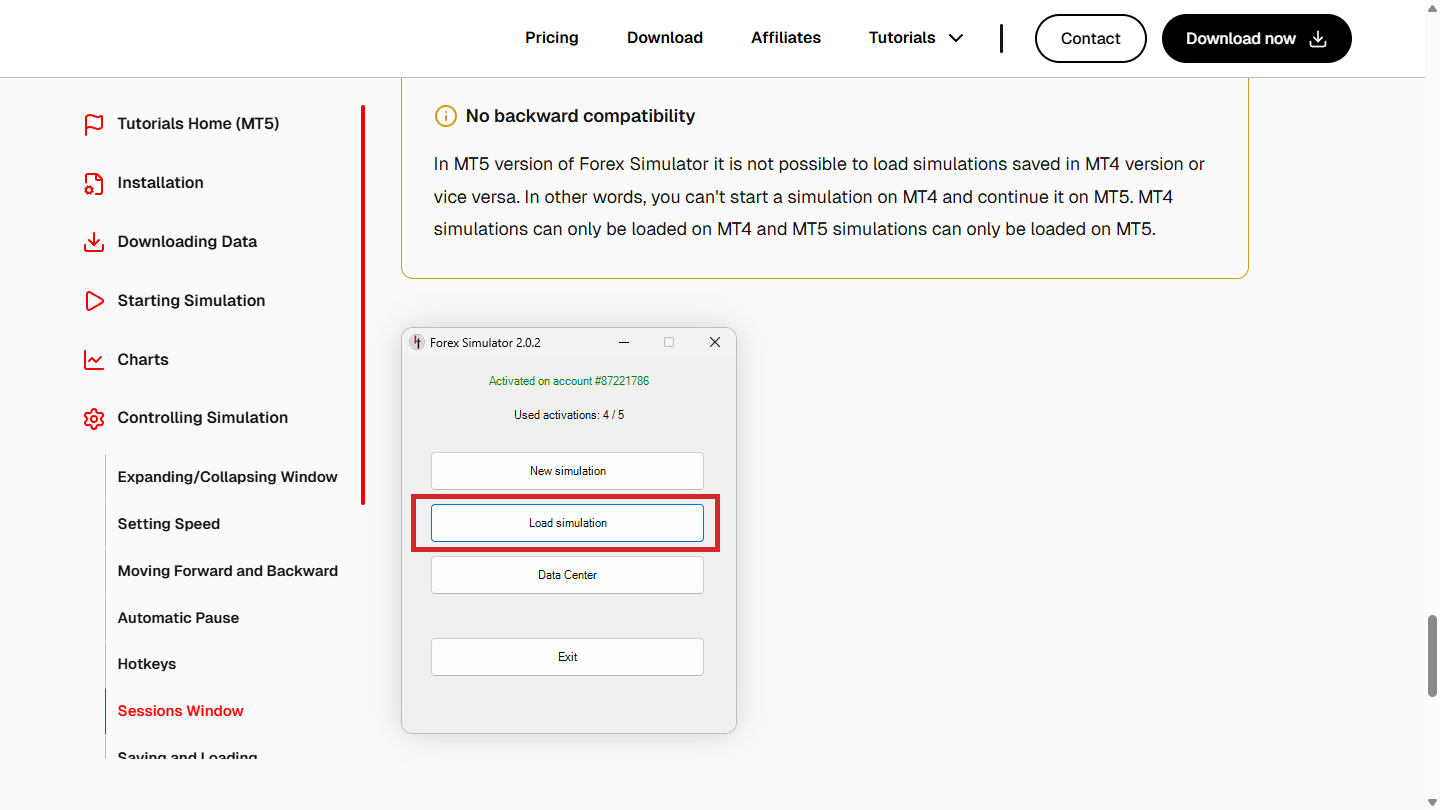Open the Hotkeys tutorial link
1440x810 pixels.
tap(147, 664)
